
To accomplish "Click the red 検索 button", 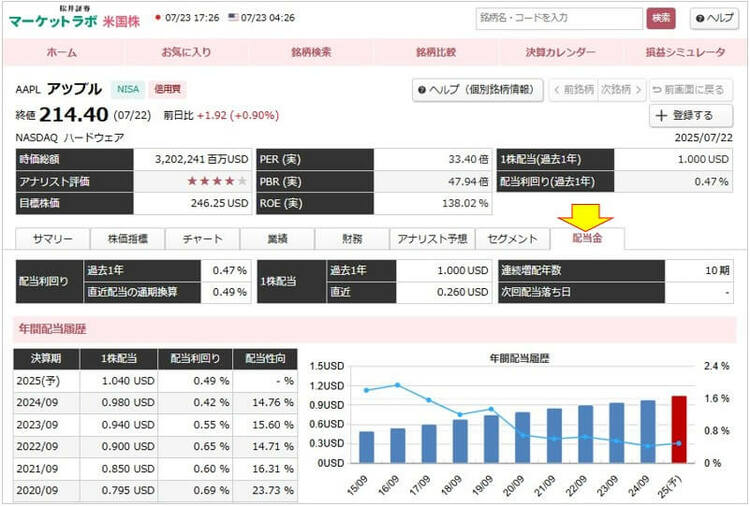I will coord(661,18).
